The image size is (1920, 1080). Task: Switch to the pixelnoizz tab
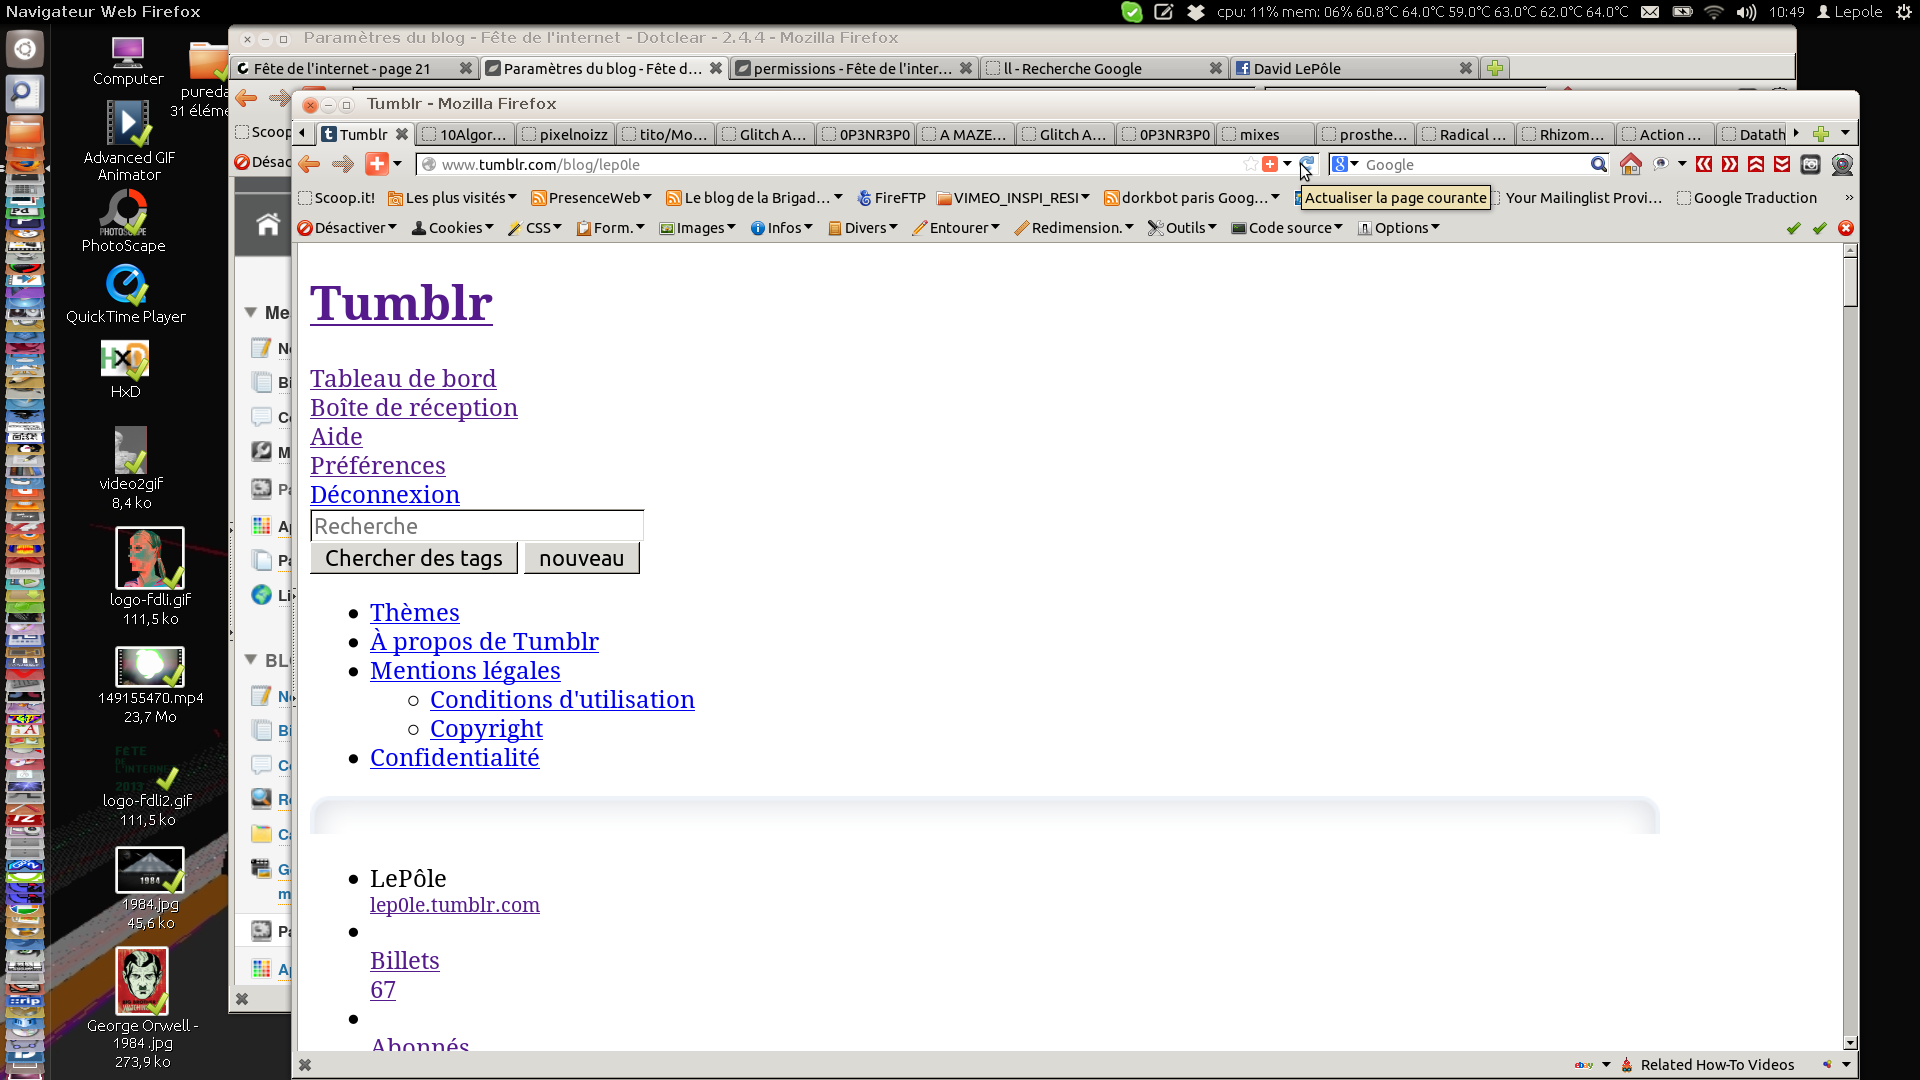[565, 134]
